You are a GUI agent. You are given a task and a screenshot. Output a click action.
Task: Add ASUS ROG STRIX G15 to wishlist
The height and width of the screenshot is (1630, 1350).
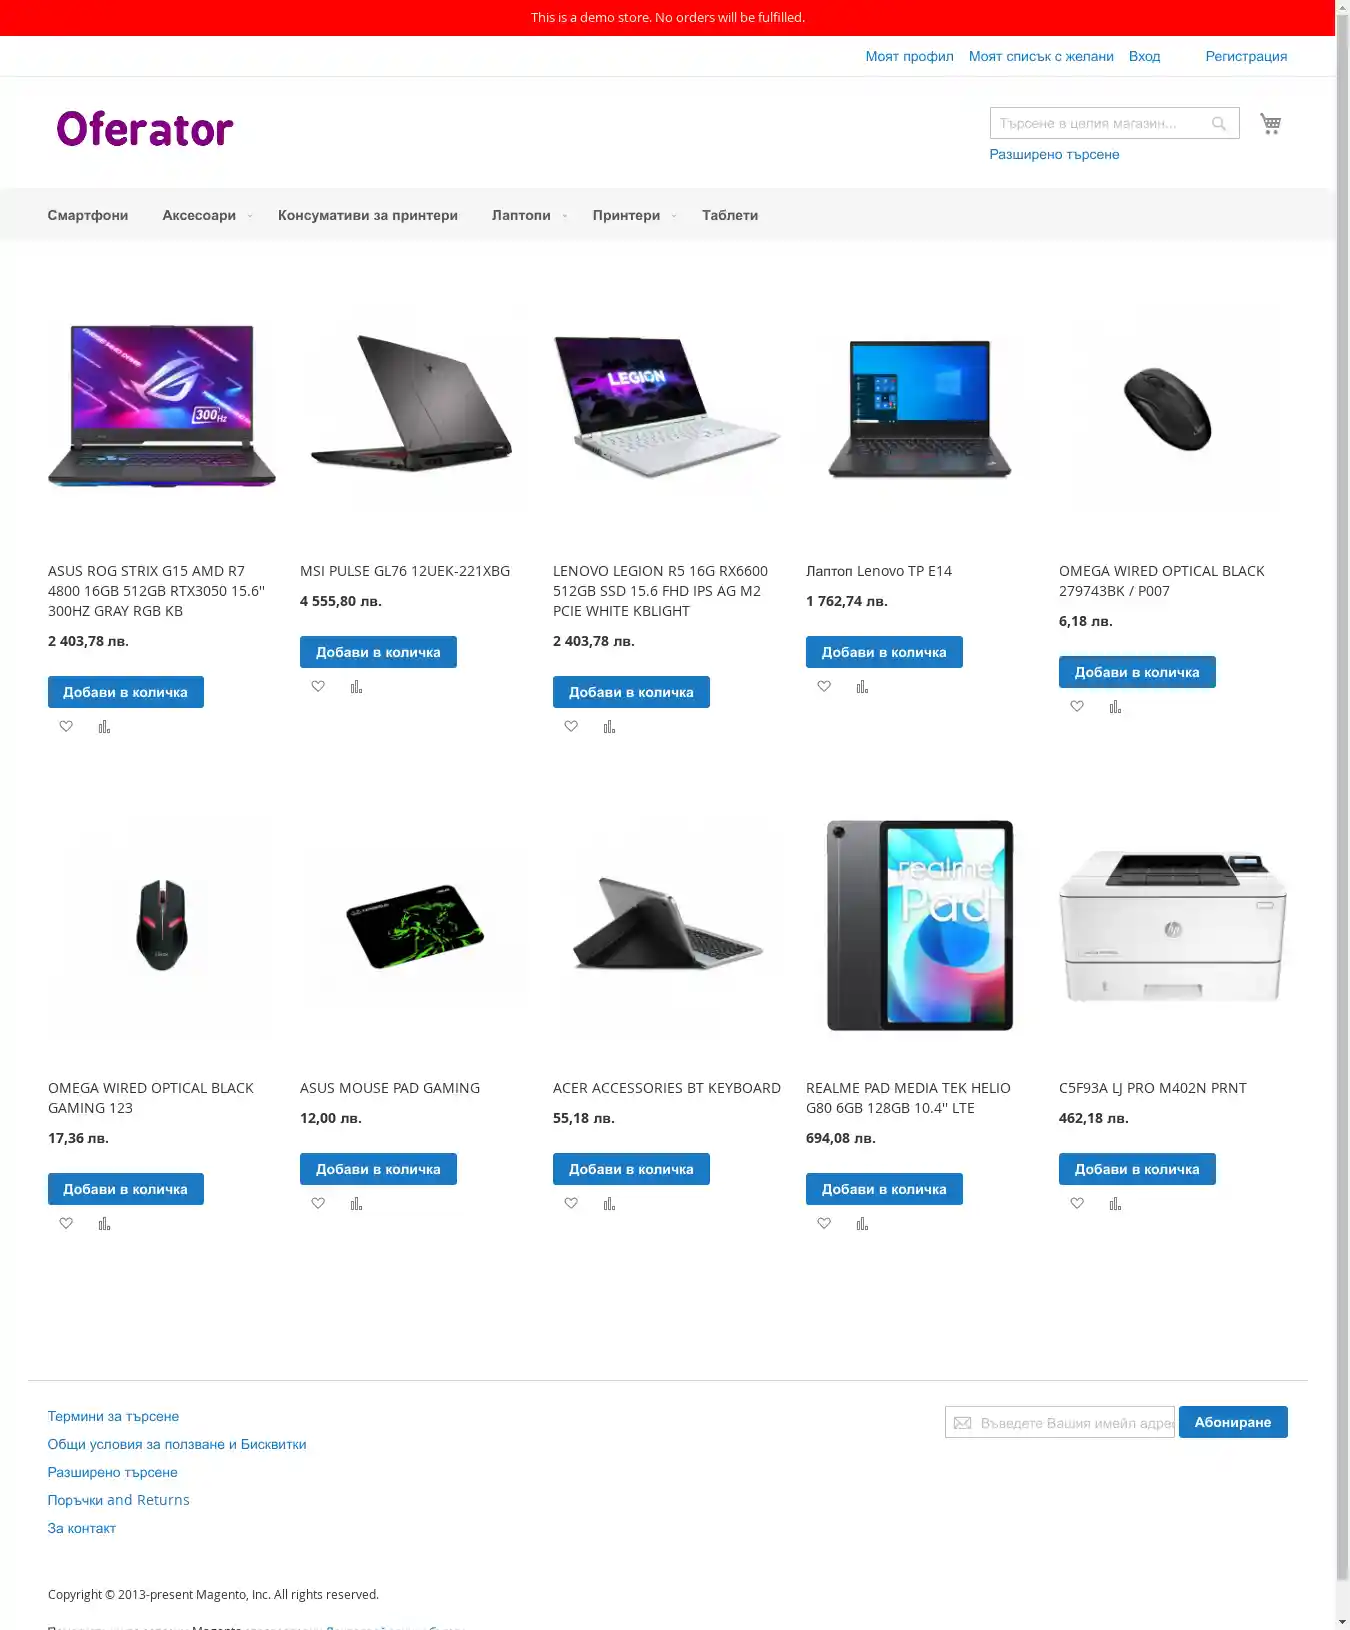tap(66, 726)
